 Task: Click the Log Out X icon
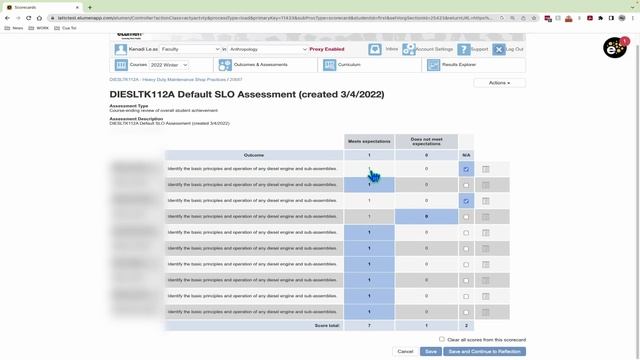point(498,49)
